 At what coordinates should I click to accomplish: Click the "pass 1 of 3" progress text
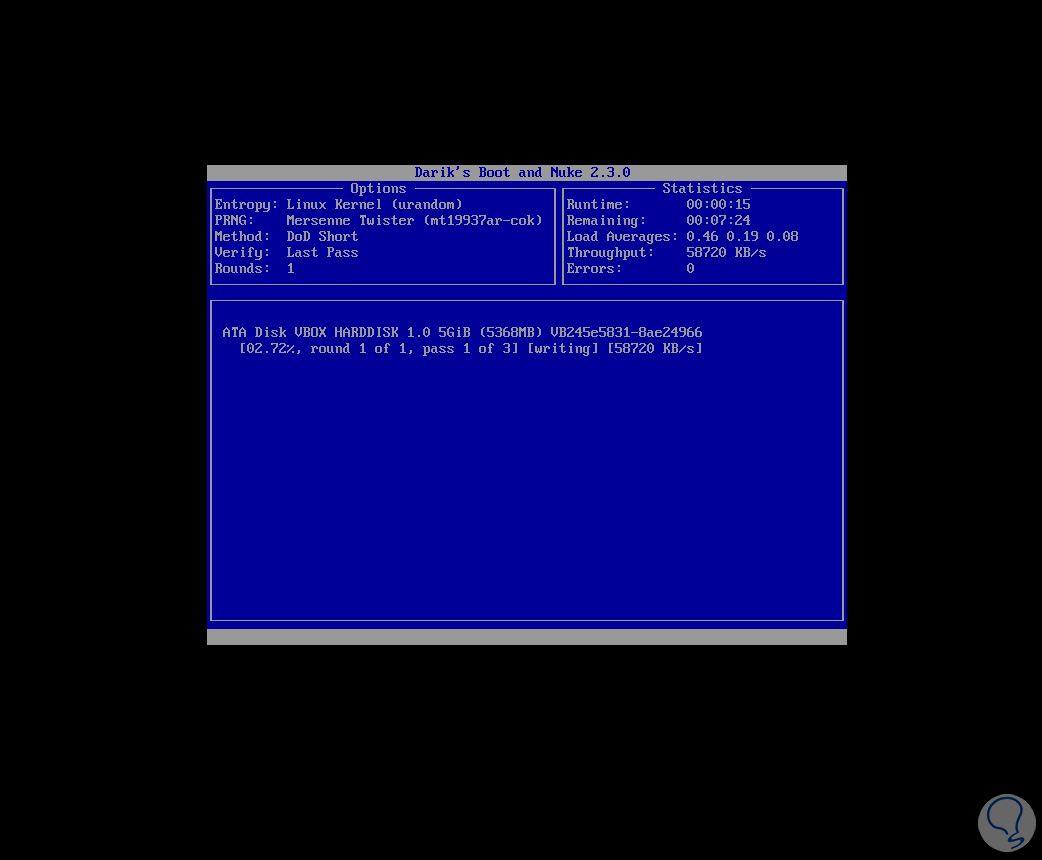[x=467, y=349]
